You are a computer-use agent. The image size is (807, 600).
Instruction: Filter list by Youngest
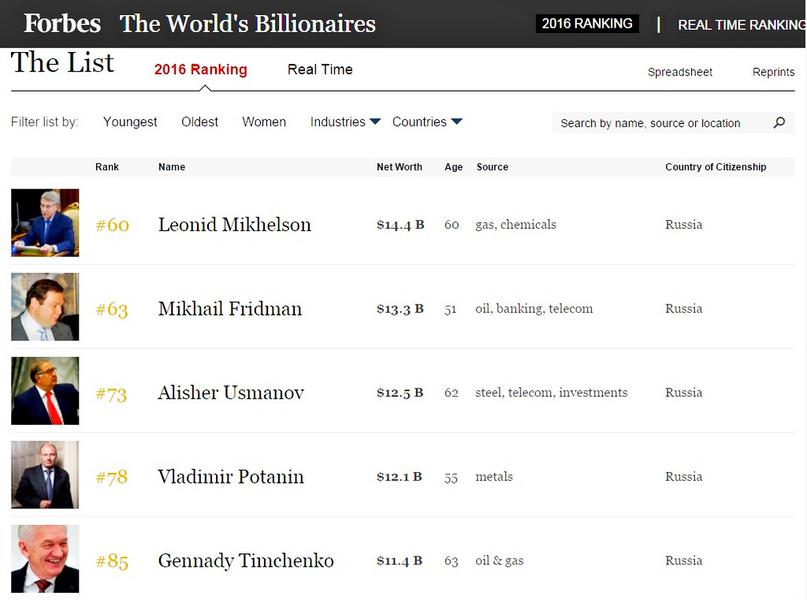(130, 122)
